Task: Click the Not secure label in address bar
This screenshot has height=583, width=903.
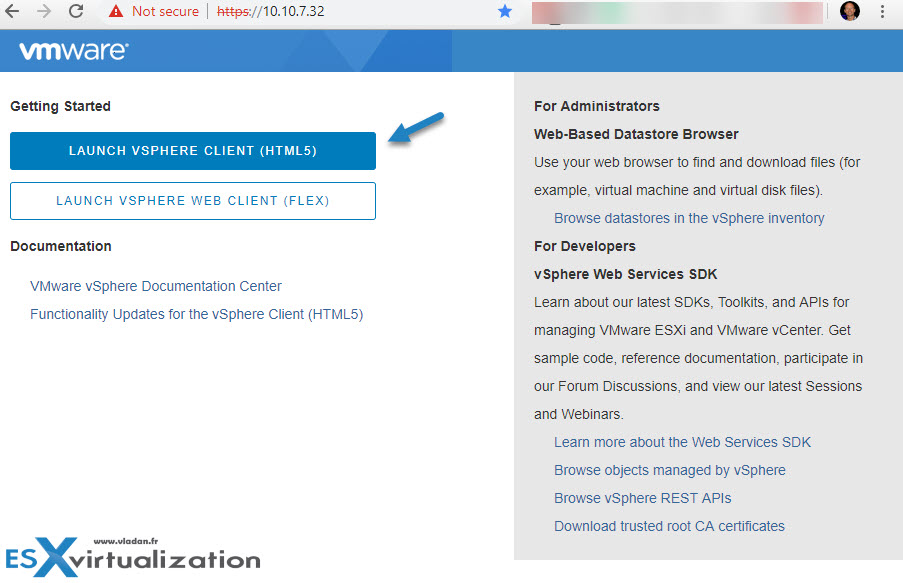Action: click(165, 11)
